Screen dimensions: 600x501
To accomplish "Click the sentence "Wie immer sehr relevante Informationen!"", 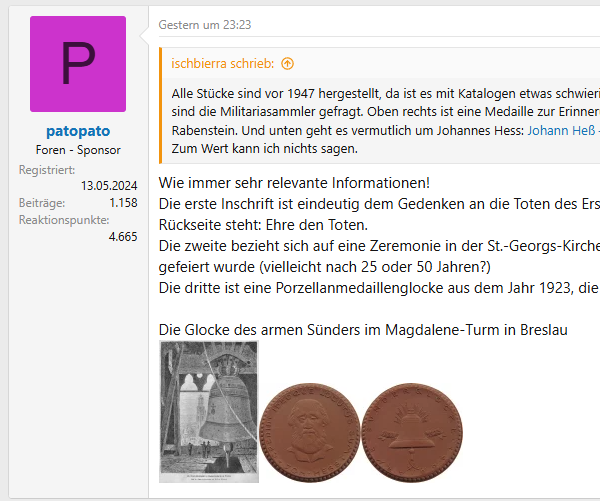I will [294, 183].
